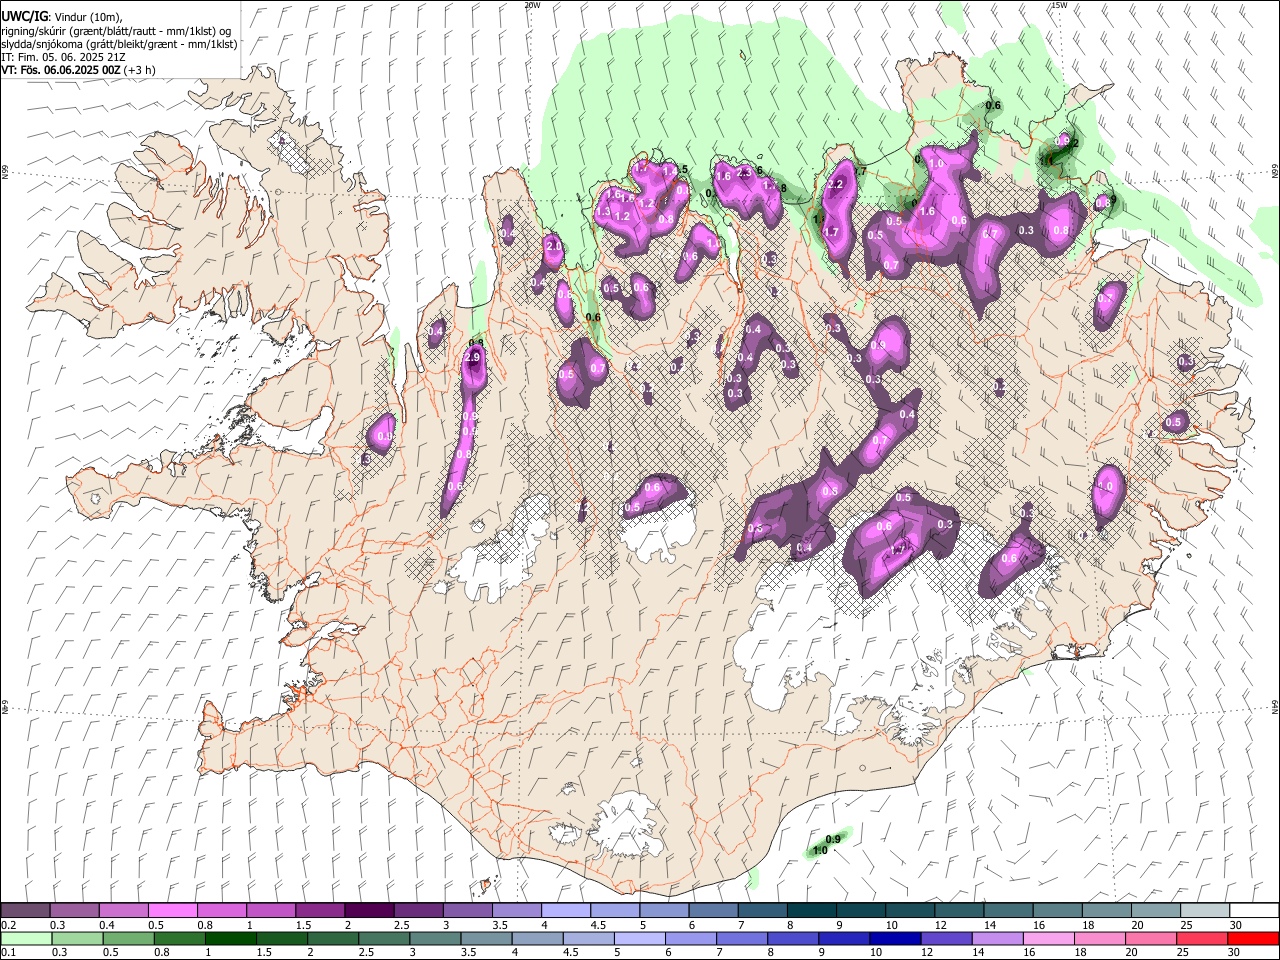
Task: Choose the darkest purple swatch labeled 2
Action: 369,911
